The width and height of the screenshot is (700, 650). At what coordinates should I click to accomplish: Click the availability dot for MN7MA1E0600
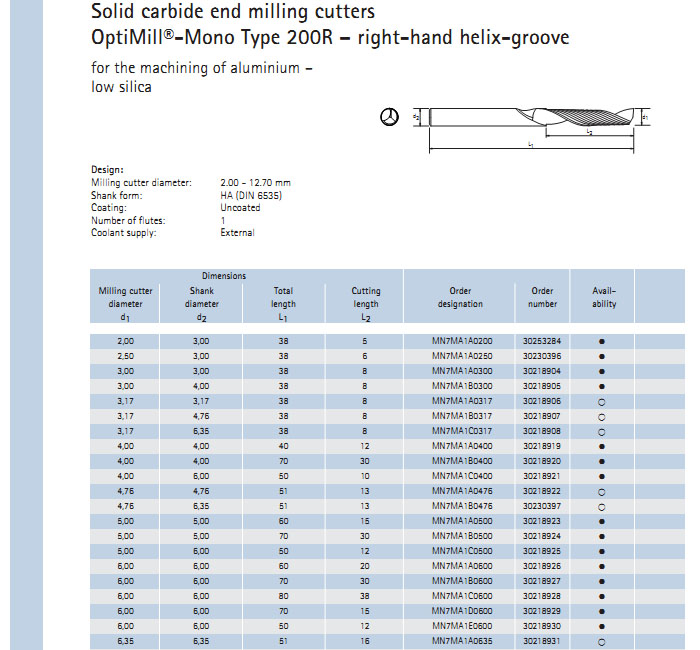click(602, 626)
